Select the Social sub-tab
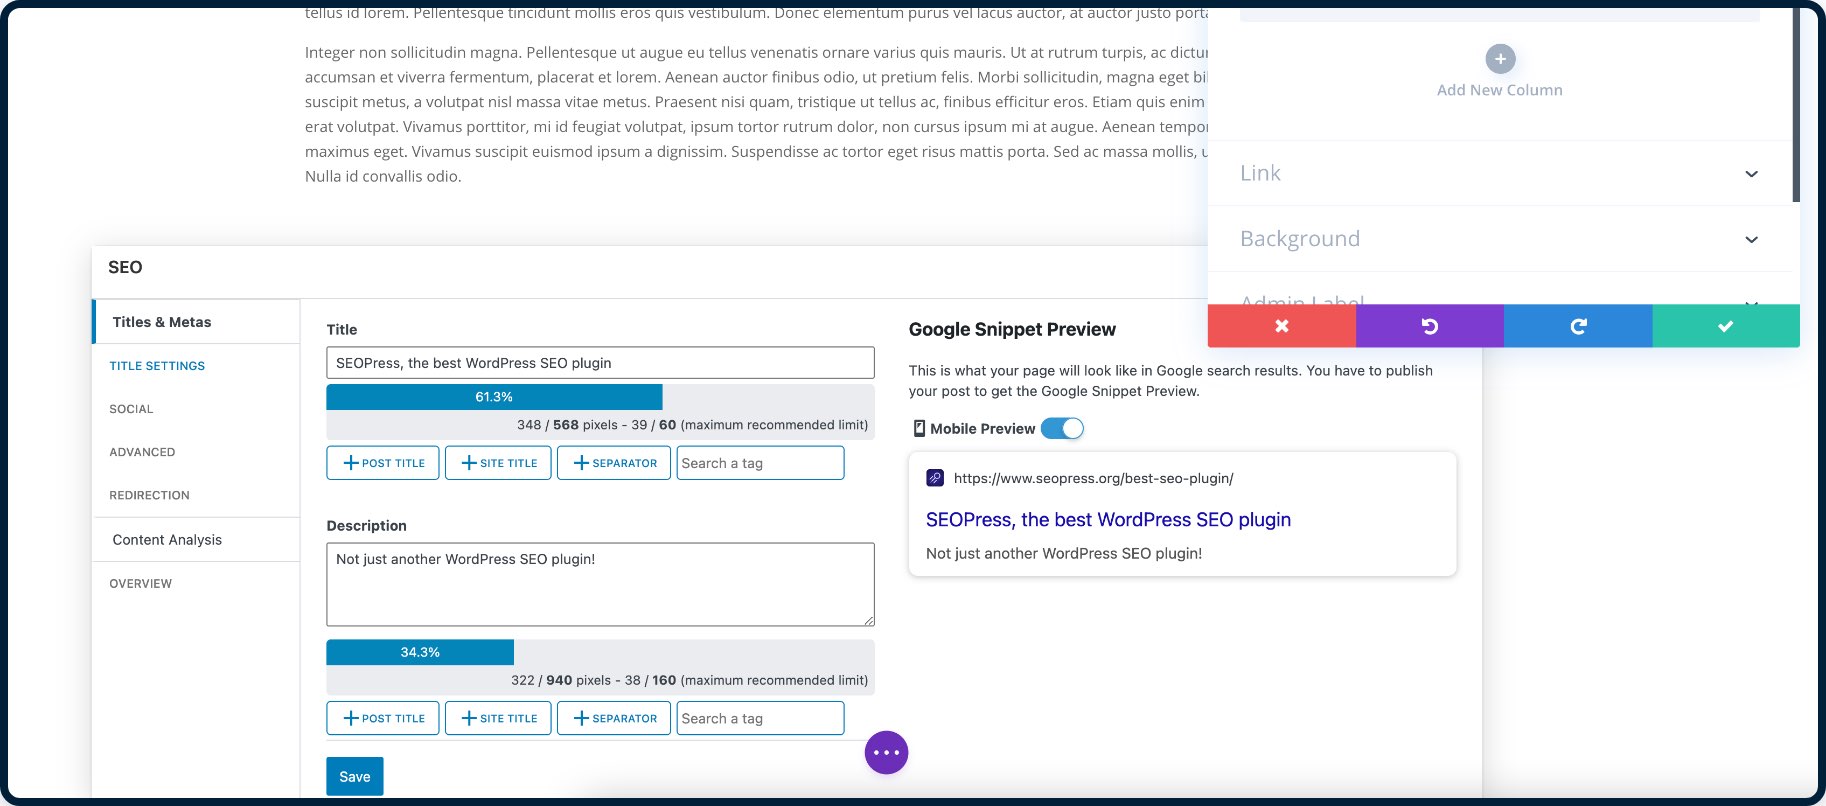The height and width of the screenshot is (806, 1826). tap(131, 409)
